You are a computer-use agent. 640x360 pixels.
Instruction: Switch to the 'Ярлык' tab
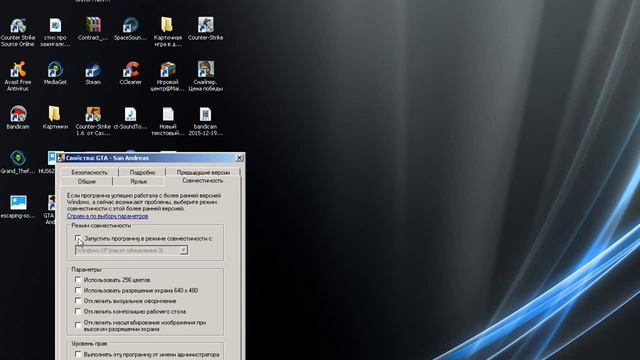(x=139, y=182)
